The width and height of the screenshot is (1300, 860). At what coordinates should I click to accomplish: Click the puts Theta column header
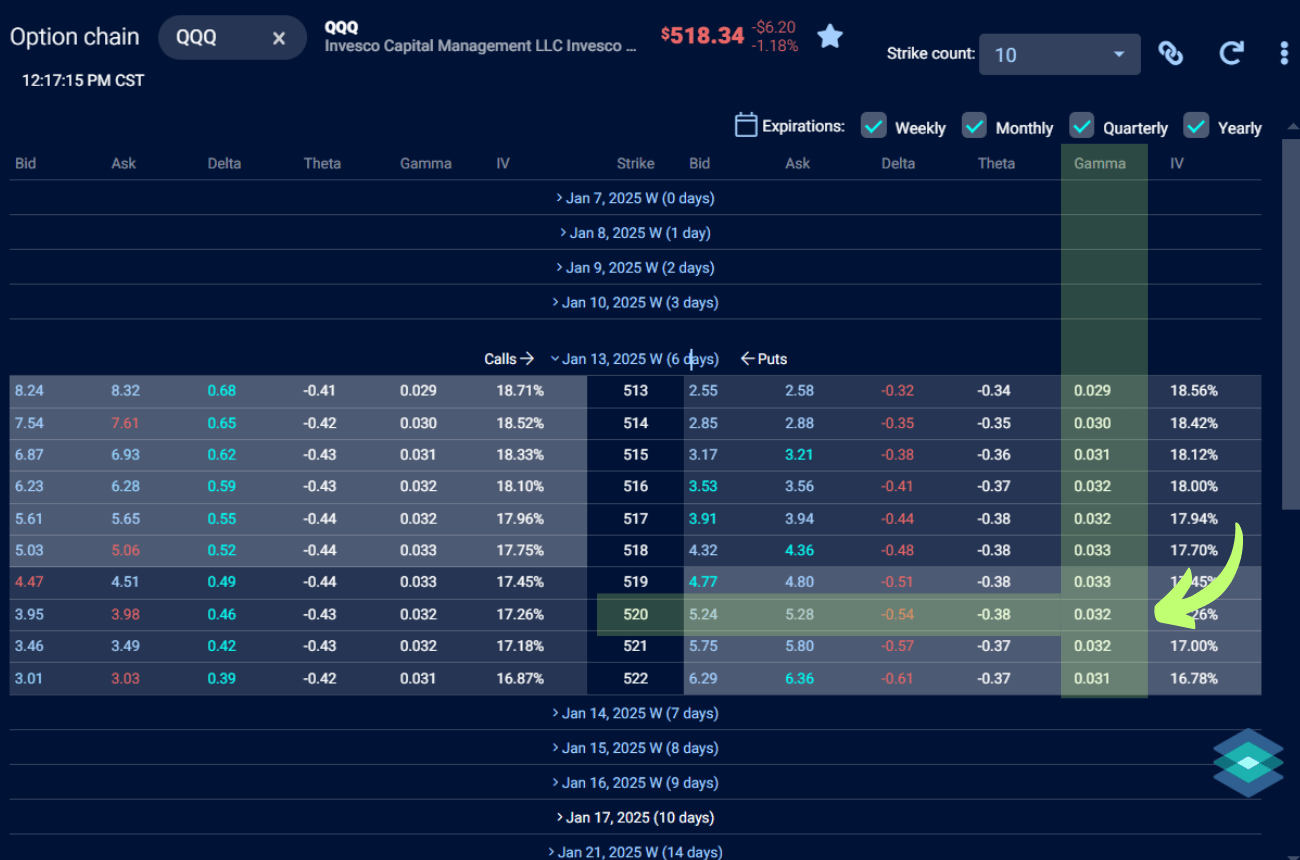tap(996, 163)
